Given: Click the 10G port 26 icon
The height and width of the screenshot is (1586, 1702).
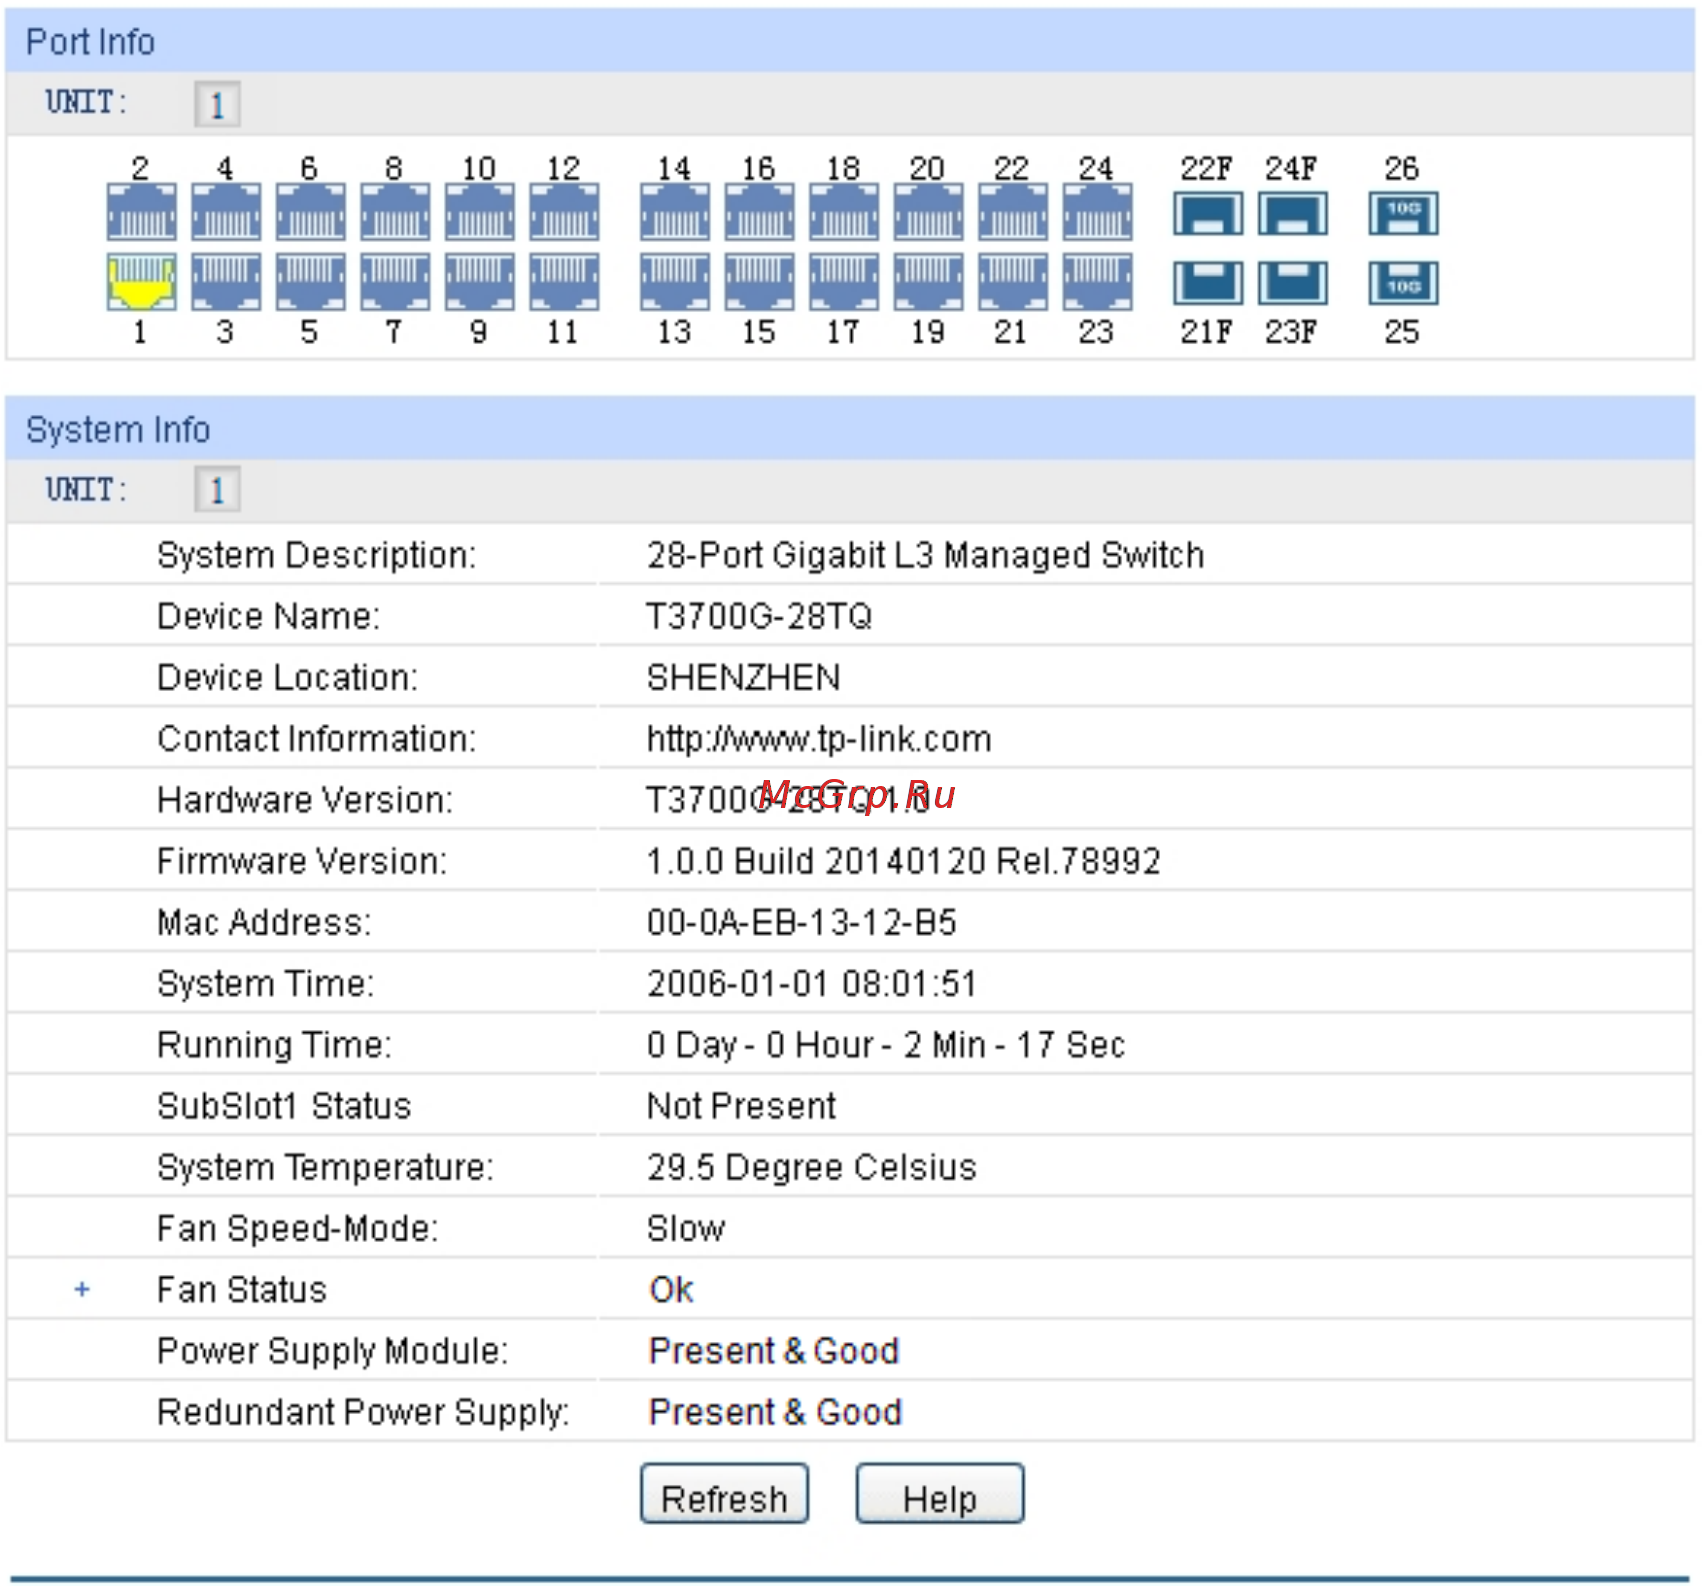Looking at the screenshot, I should click(1403, 214).
